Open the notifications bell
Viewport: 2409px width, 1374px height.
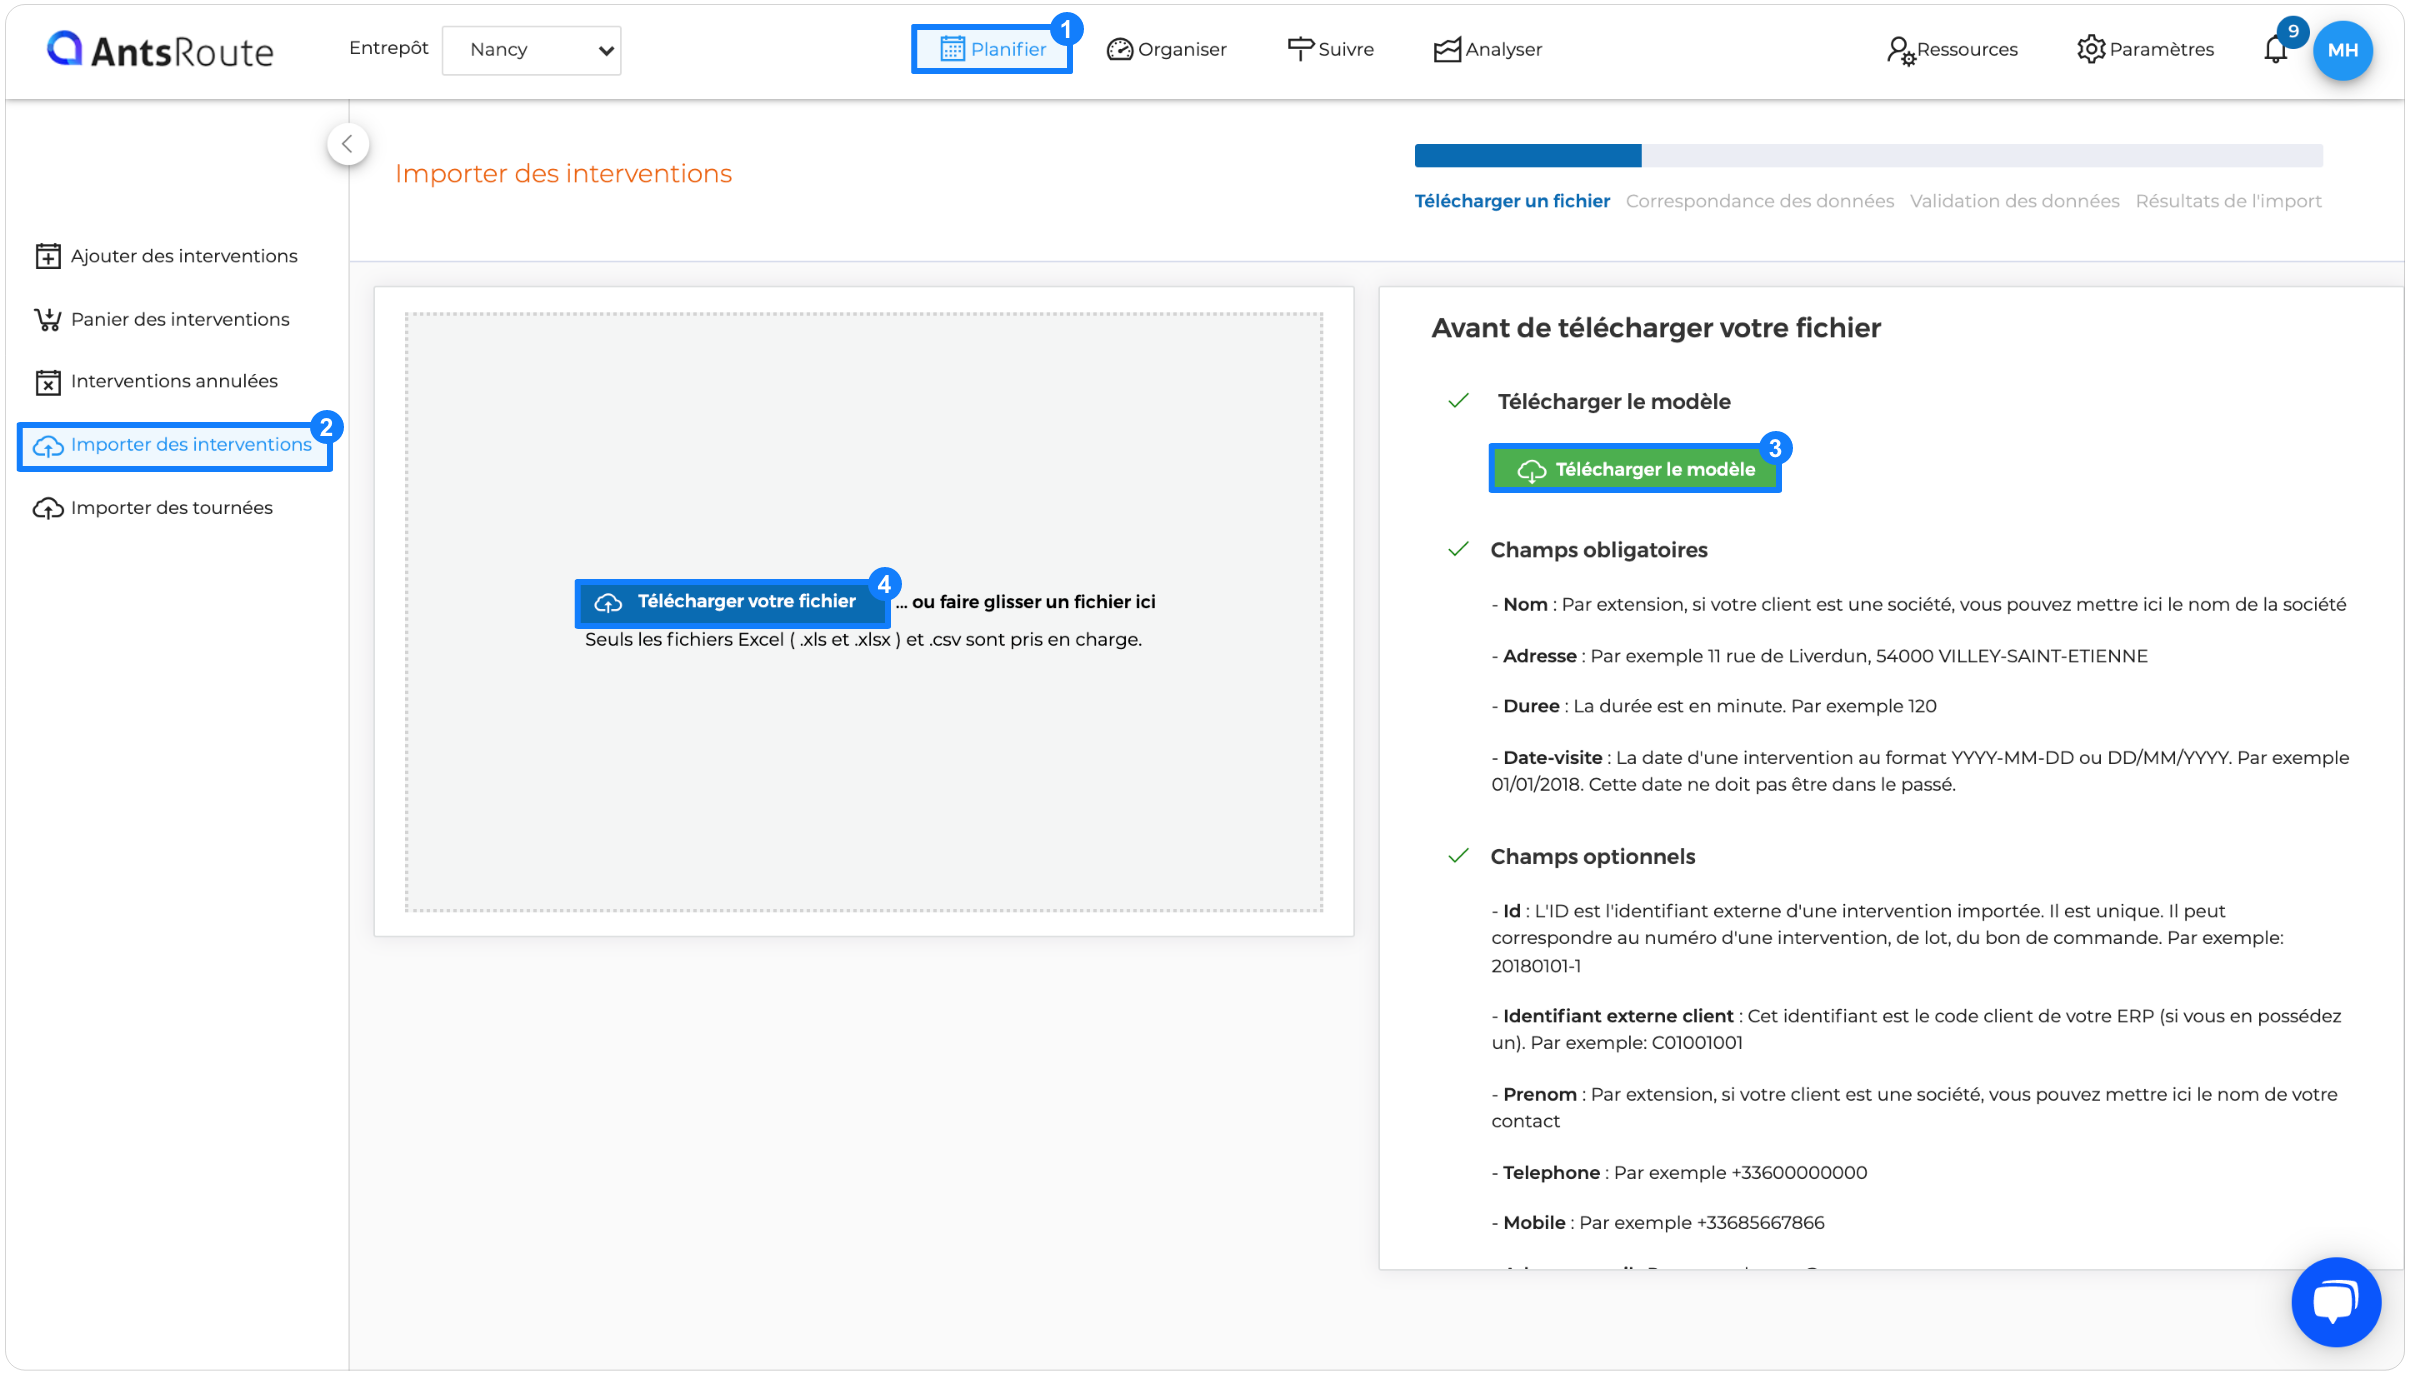point(2276,49)
